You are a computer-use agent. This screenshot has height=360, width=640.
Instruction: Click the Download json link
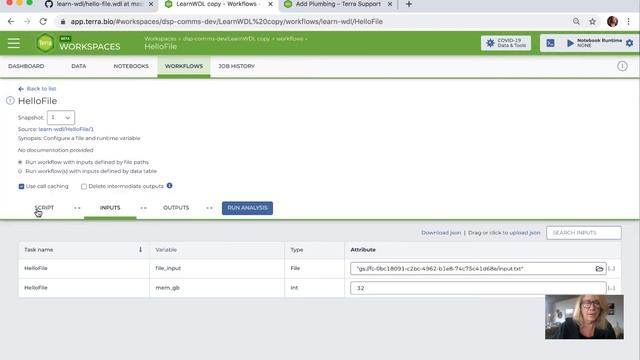(441, 233)
